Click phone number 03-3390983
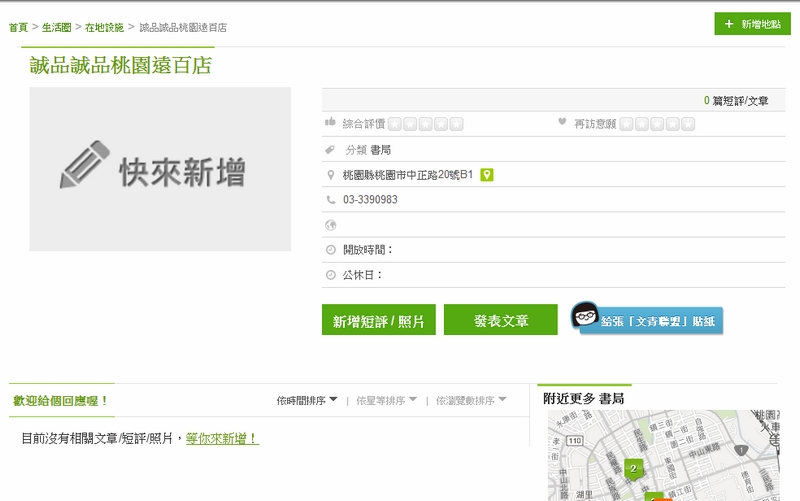Screen dimensions: 800x501 point(370,200)
